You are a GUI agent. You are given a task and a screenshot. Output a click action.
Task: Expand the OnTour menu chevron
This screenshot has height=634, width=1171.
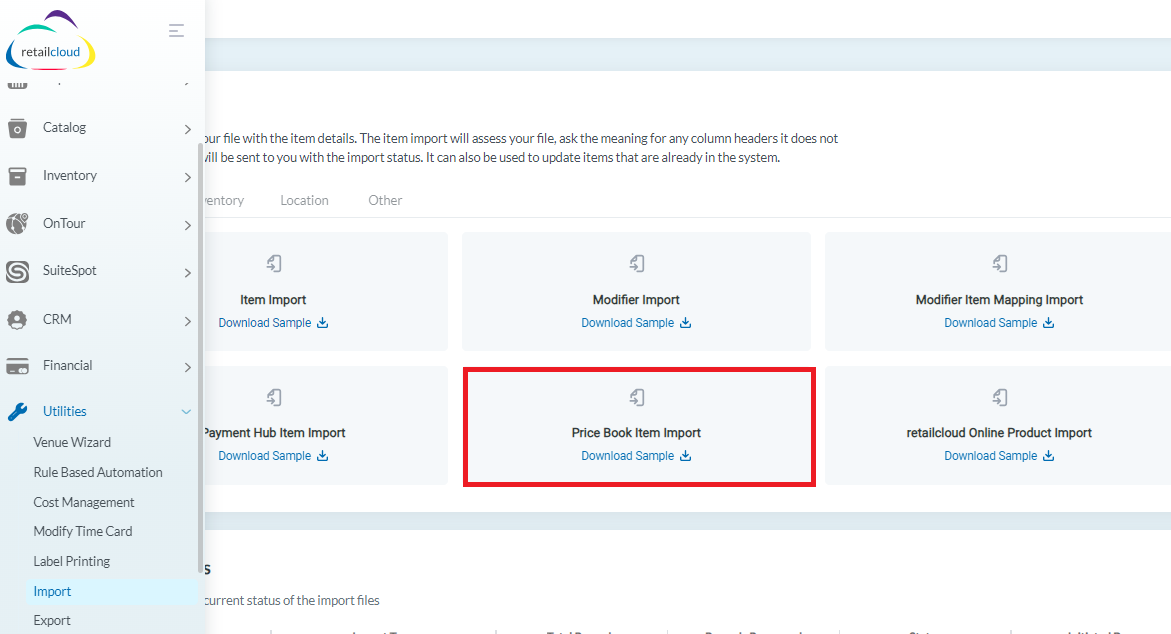click(187, 225)
